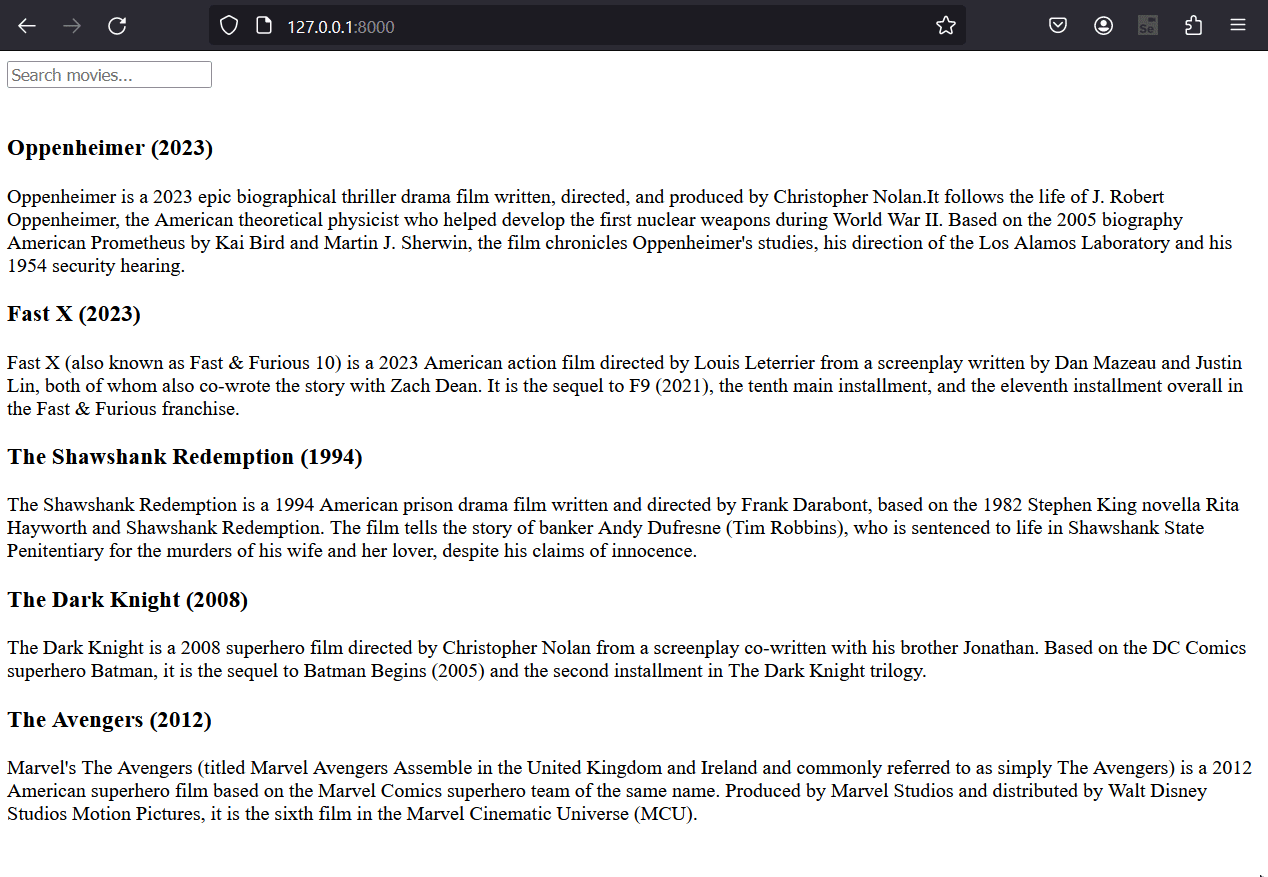
Task: Click The Dark Knight (2008) heading
Action: pyautogui.click(x=127, y=600)
